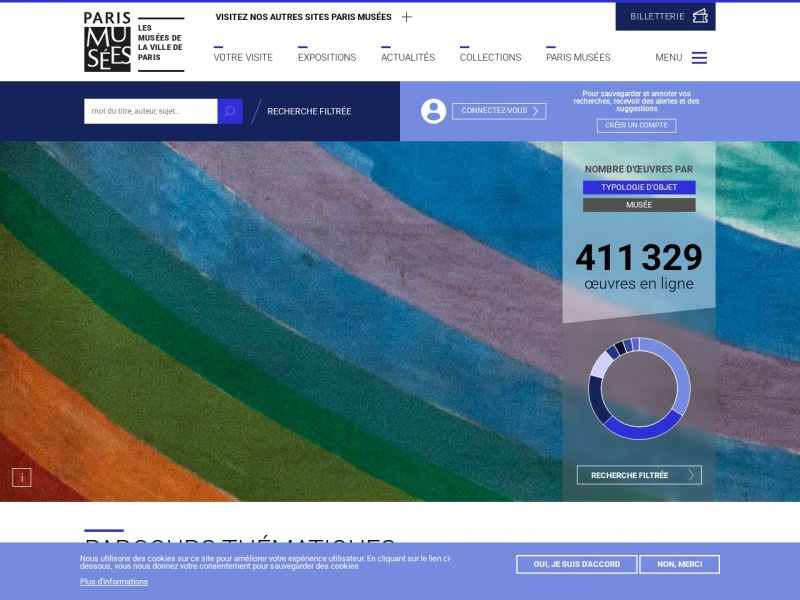This screenshot has width=800, height=600.
Task: Open the hamburger menu icon
Action: coord(699,58)
